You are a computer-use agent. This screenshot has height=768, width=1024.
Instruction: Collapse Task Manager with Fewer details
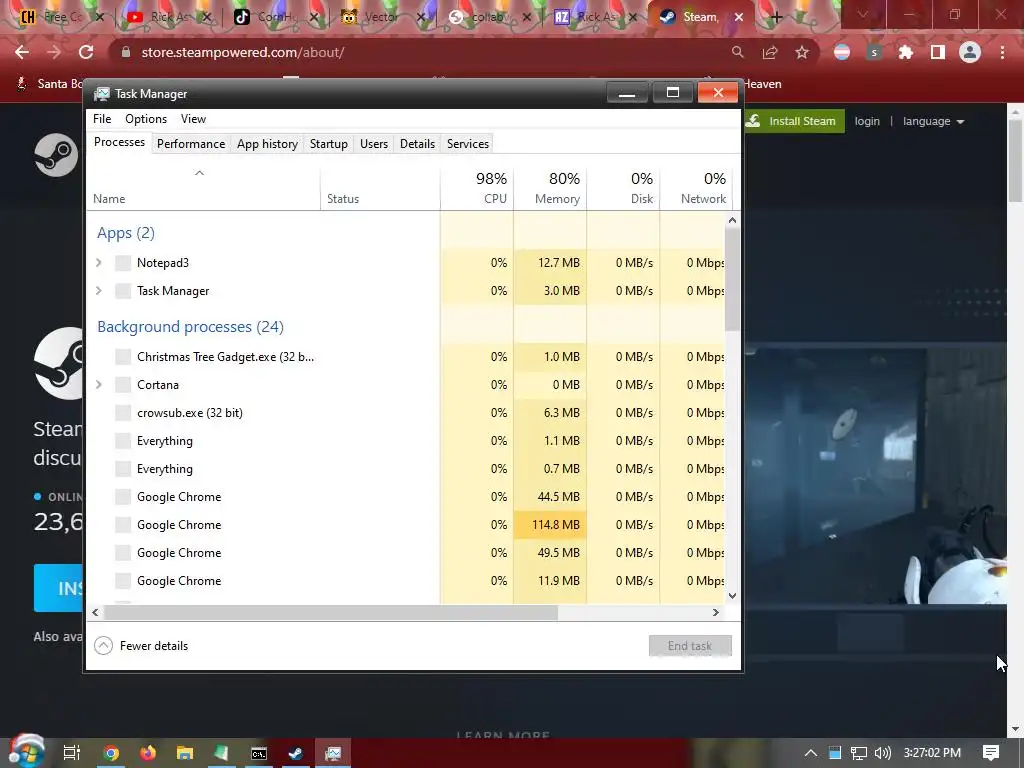(141, 646)
